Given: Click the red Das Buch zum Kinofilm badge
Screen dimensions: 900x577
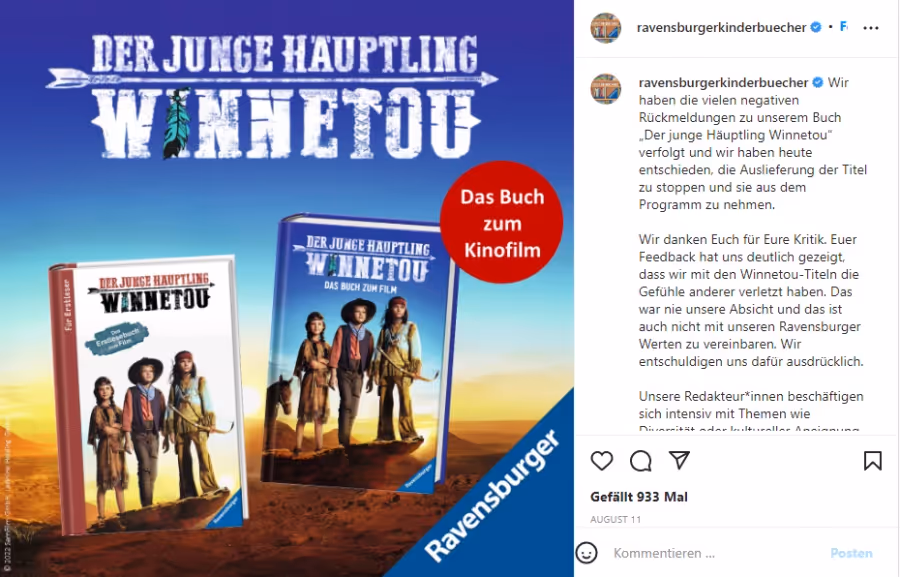Looking at the screenshot, I should (501, 223).
